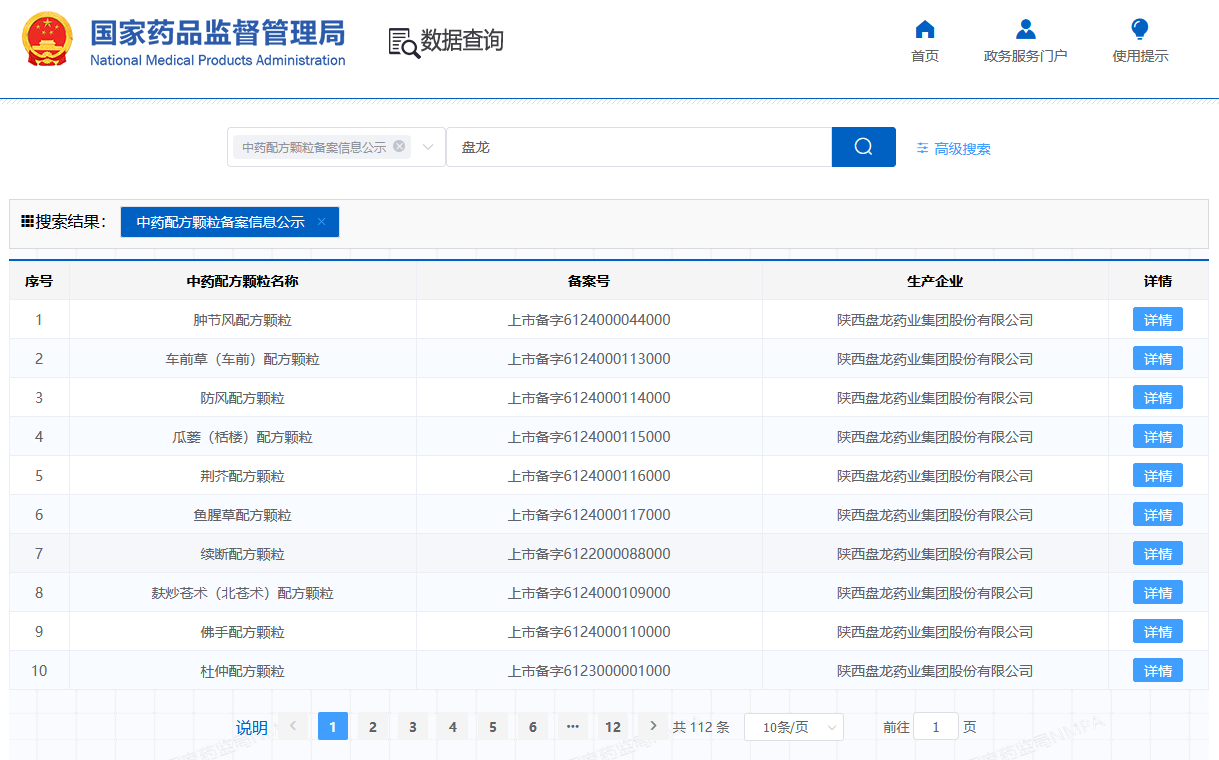Viewport: 1219px width, 760px height.
Task: Expand the database category dropdown arrow
Action: click(x=428, y=147)
